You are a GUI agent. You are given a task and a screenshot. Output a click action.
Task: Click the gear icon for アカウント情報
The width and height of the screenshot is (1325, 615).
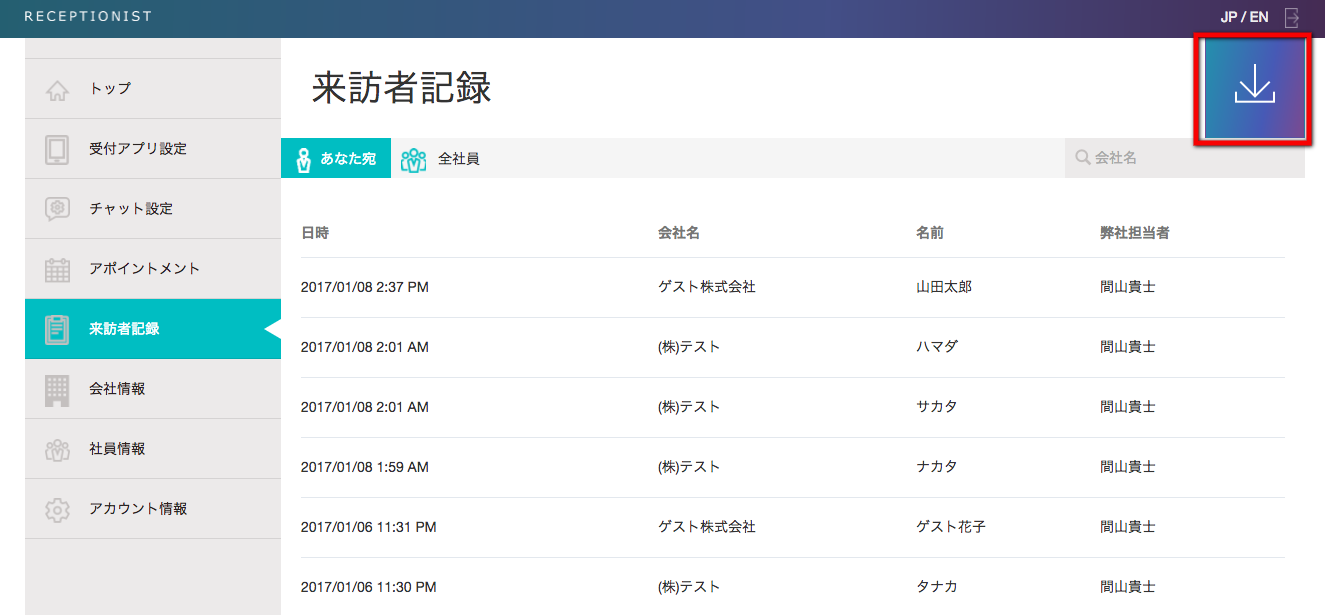(57, 509)
